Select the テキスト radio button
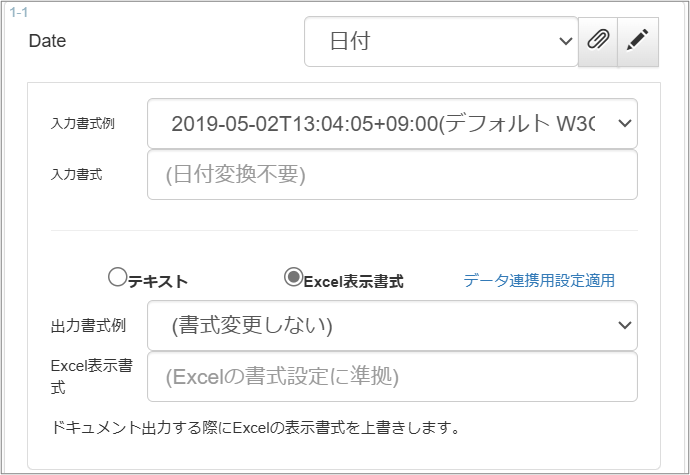Screen dimensions: 690x475 (117, 278)
